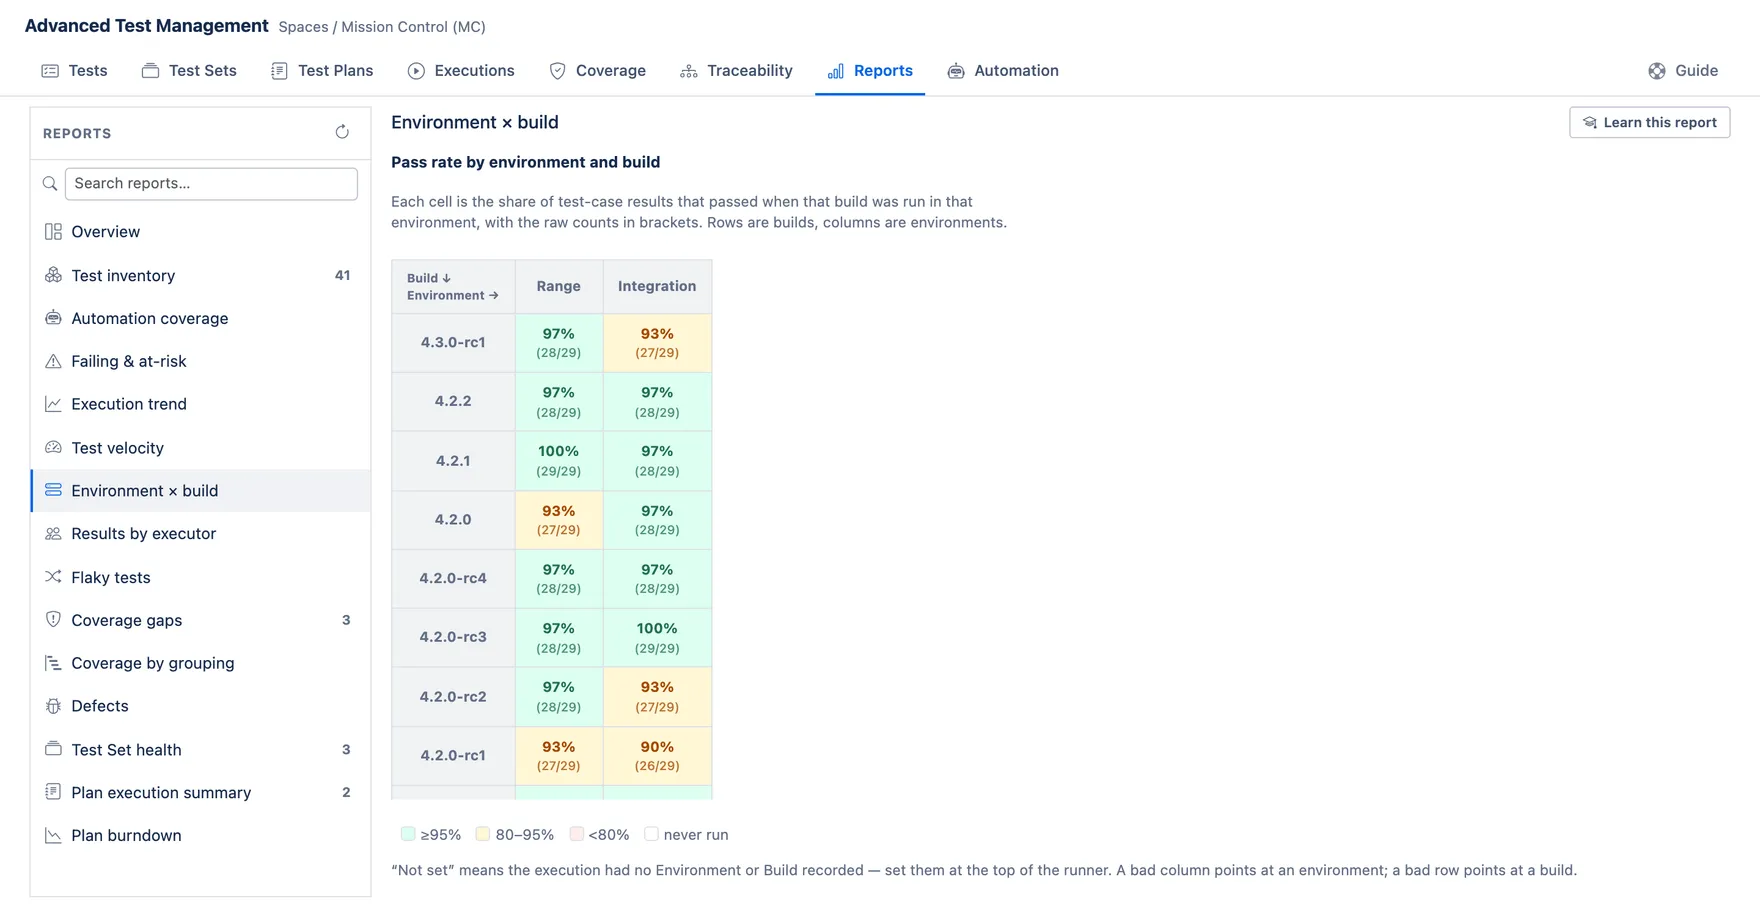
Task: Click the Spaces breadcrumb link
Action: tap(303, 27)
